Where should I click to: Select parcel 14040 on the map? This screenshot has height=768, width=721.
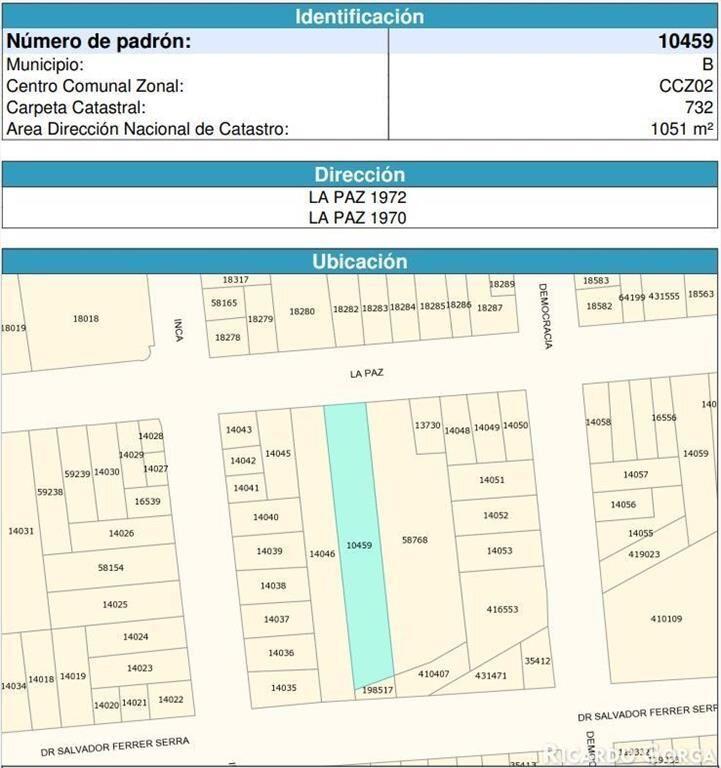click(x=265, y=517)
